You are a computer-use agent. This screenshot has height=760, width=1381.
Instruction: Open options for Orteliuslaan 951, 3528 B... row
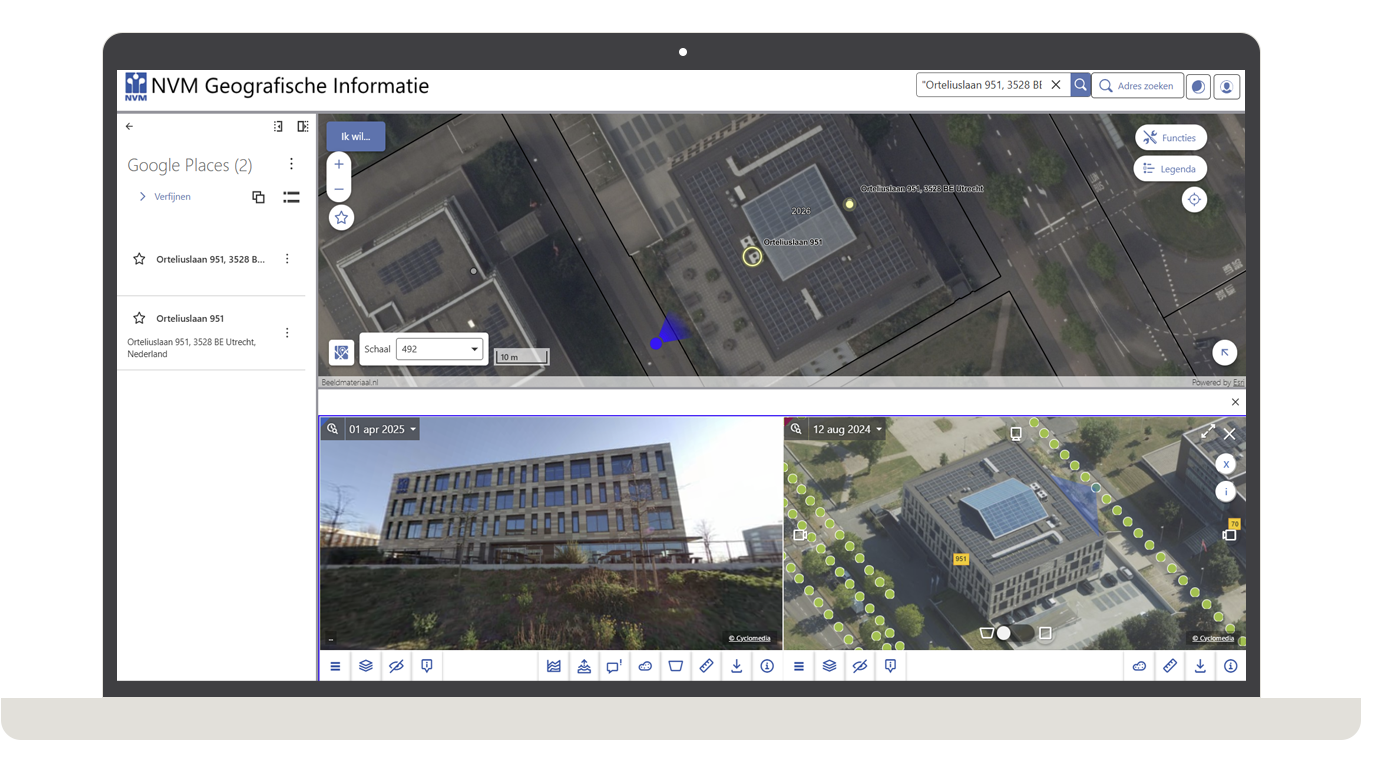[287, 259]
